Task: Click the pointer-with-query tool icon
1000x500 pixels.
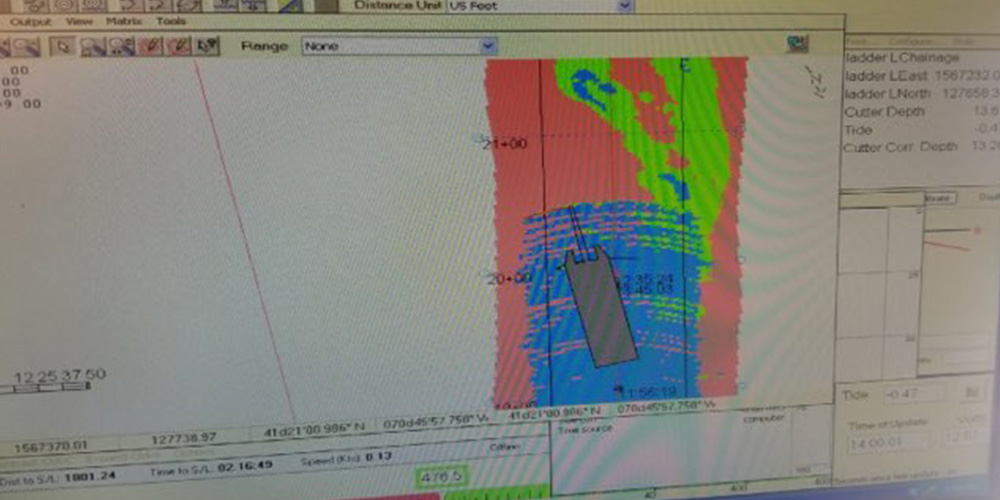Action: [x=207, y=46]
